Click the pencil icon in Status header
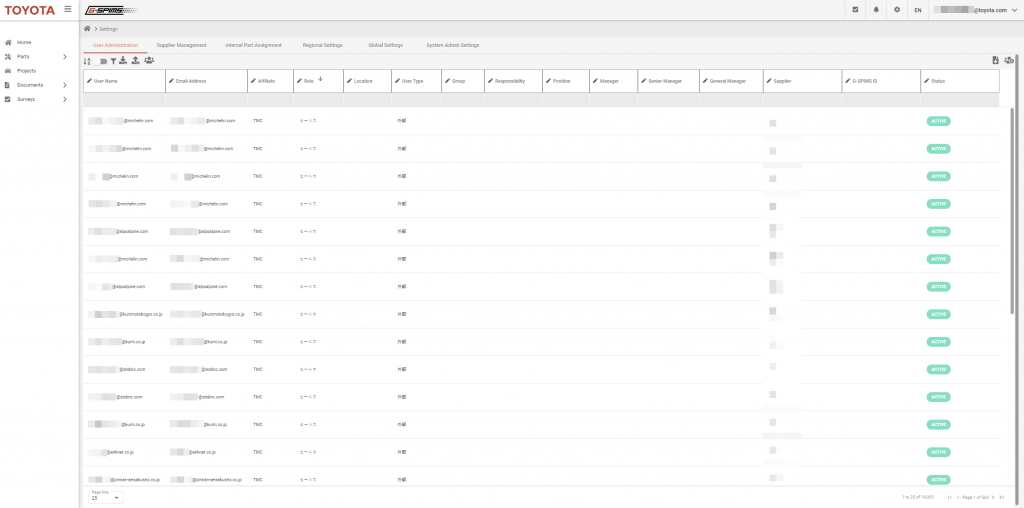Viewport: 1024px width, 508px height. (x=927, y=81)
